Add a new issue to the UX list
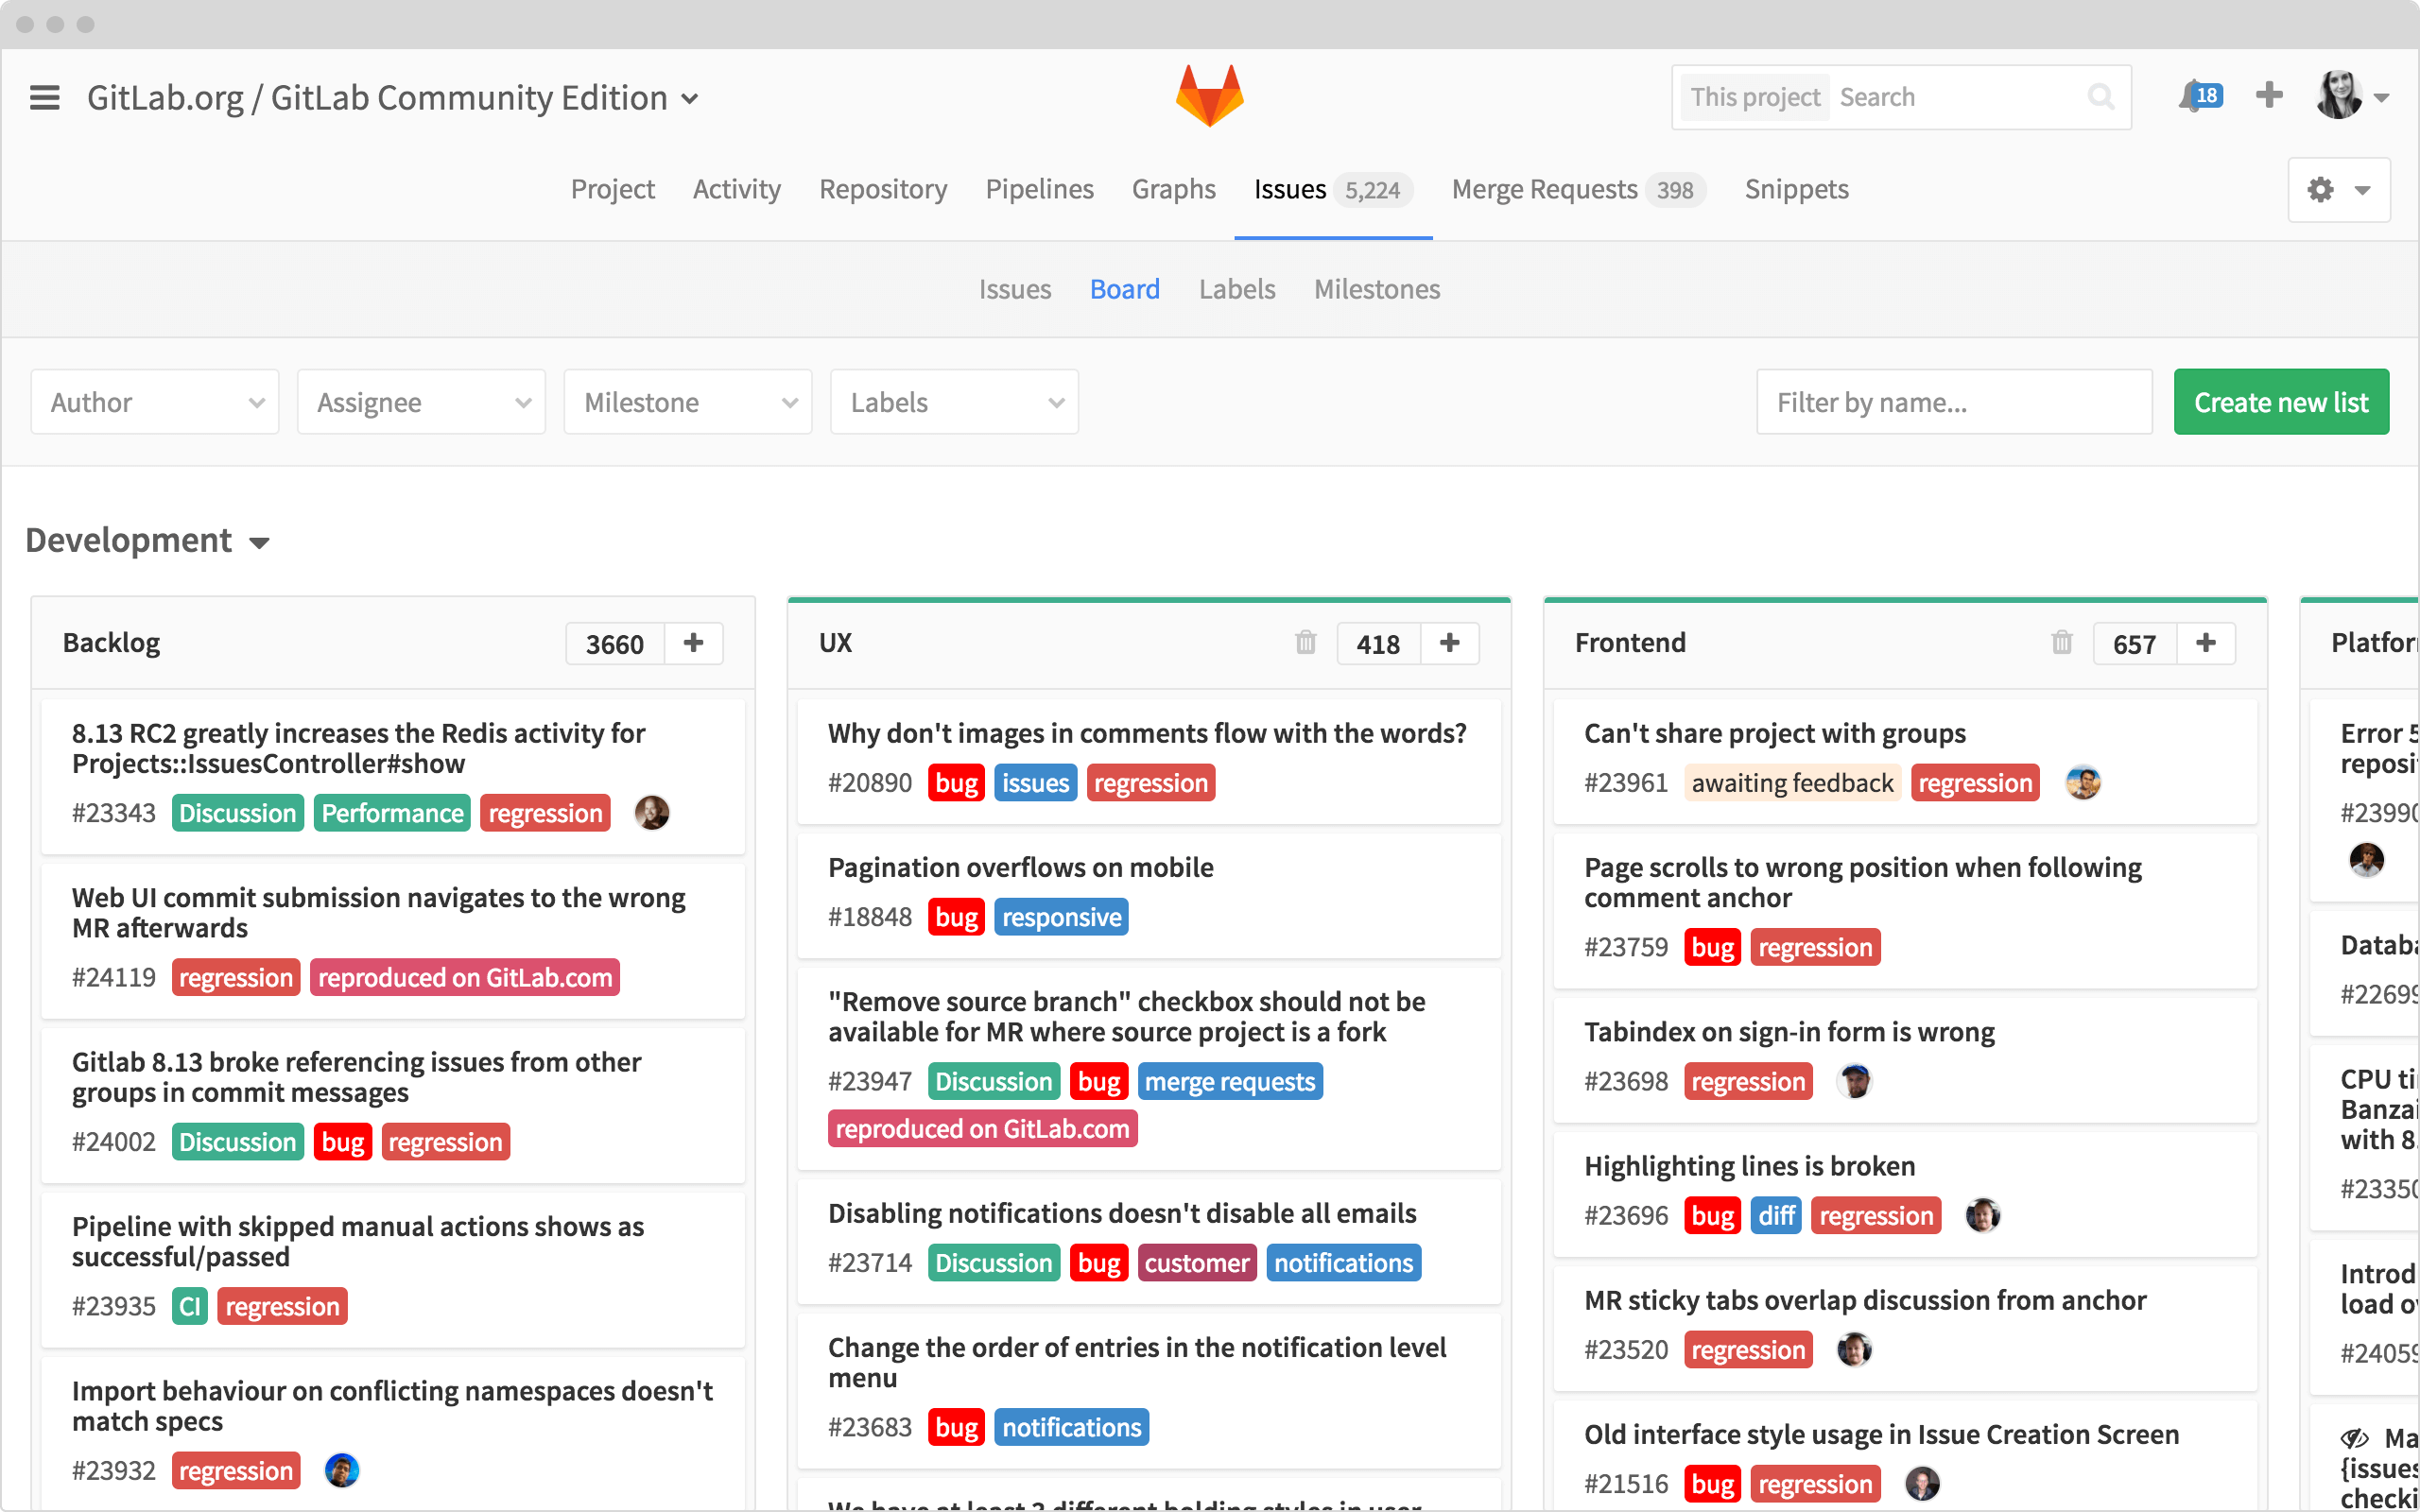Screen dimensions: 2420x1512 tap(1450, 643)
